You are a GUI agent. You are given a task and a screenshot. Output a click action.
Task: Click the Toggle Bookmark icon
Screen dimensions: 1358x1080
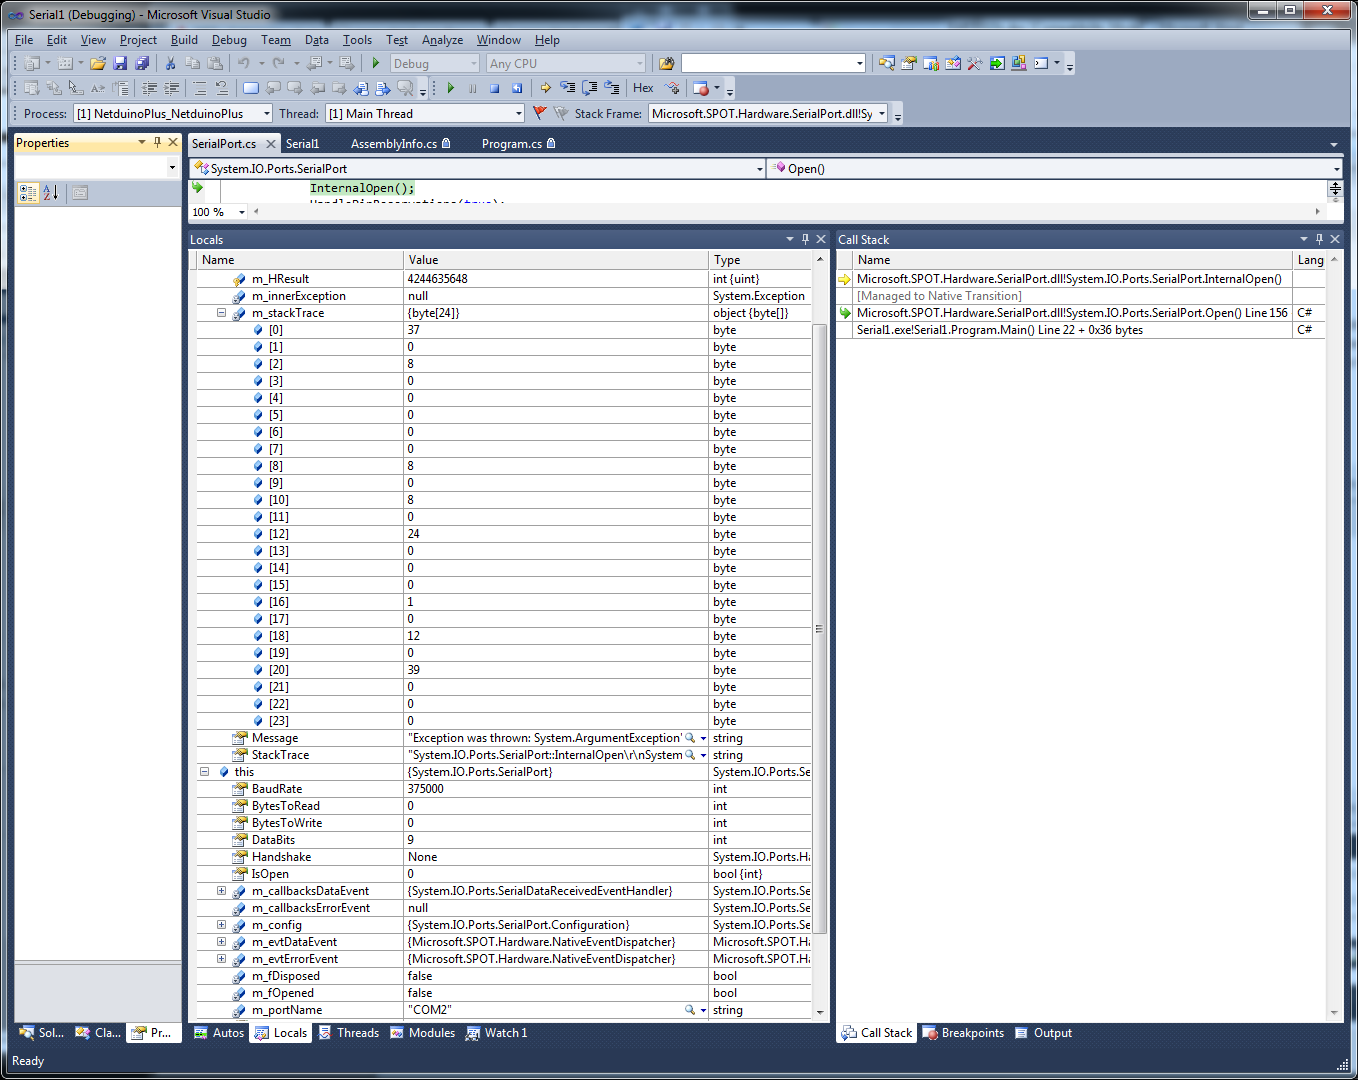click(251, 88)
